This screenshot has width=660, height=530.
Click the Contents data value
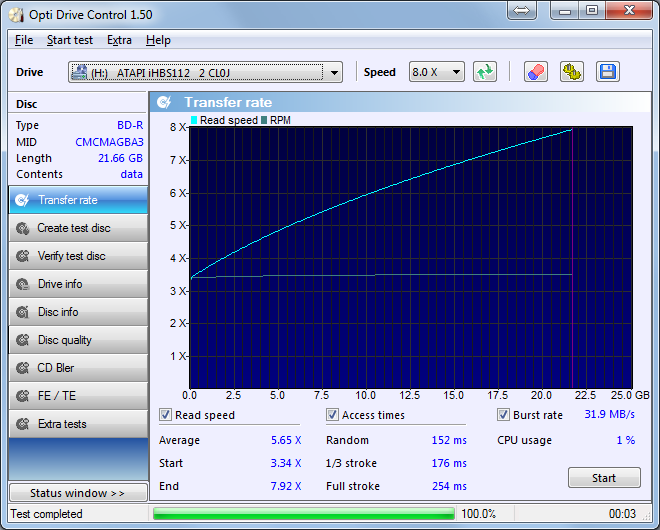(x=131, y=174)
